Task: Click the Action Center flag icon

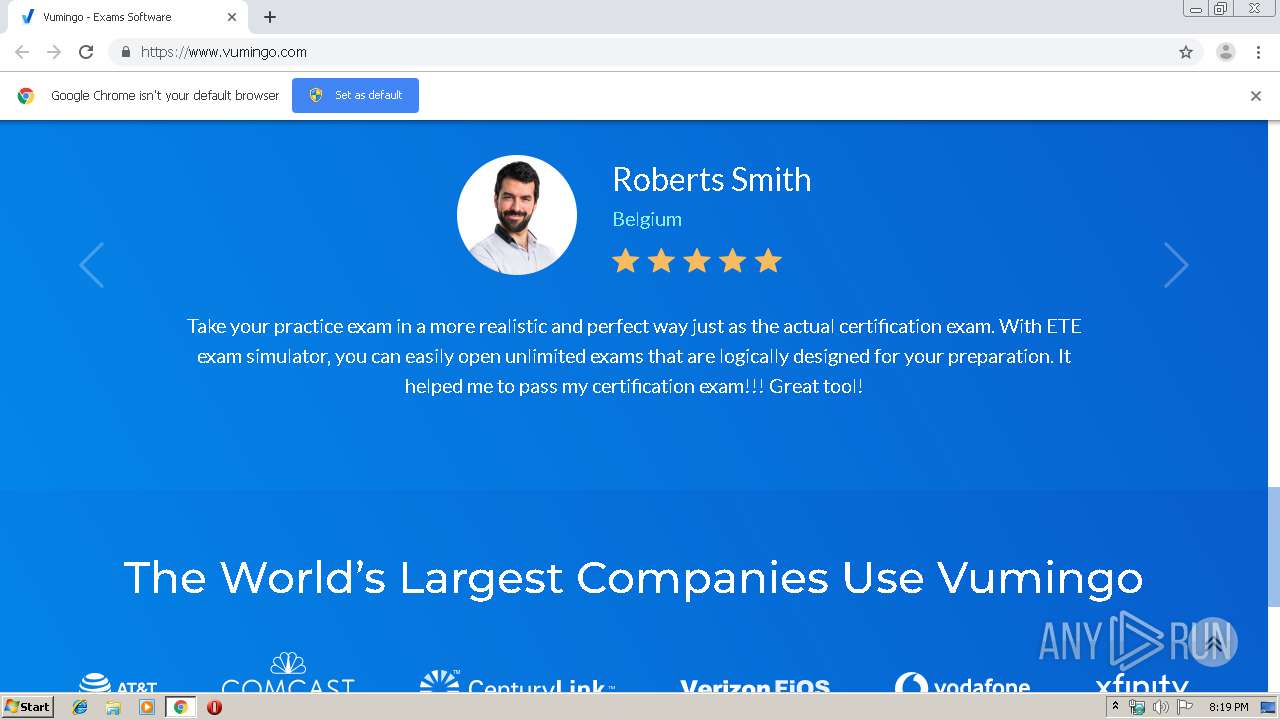Action: 1184,707
